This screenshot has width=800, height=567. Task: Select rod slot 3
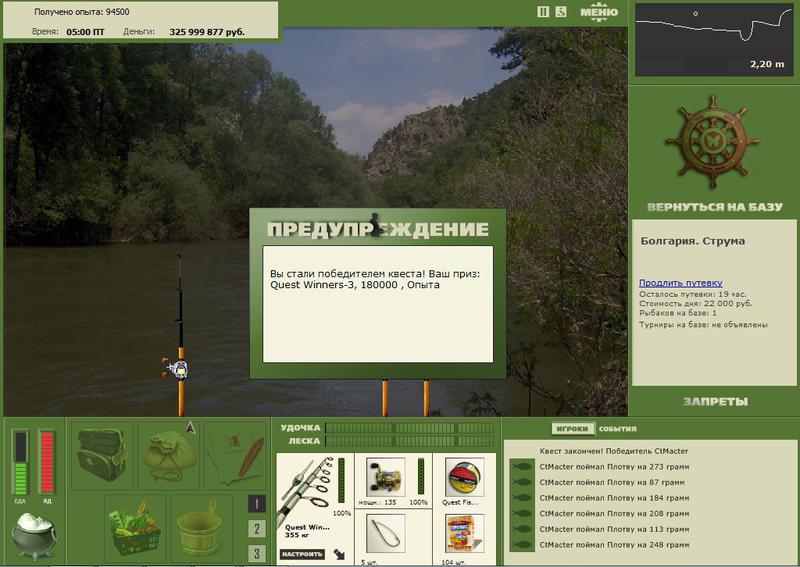257,553
